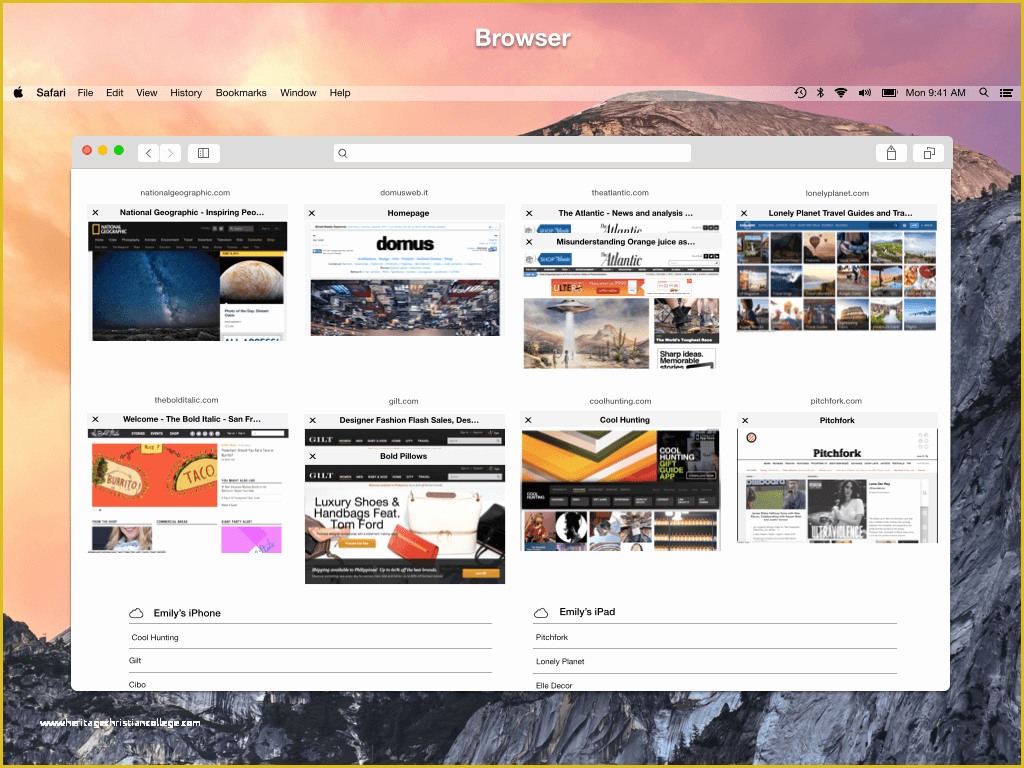Open the Wi-Fi status menu
1024x768 pixels.
(841, 93)
